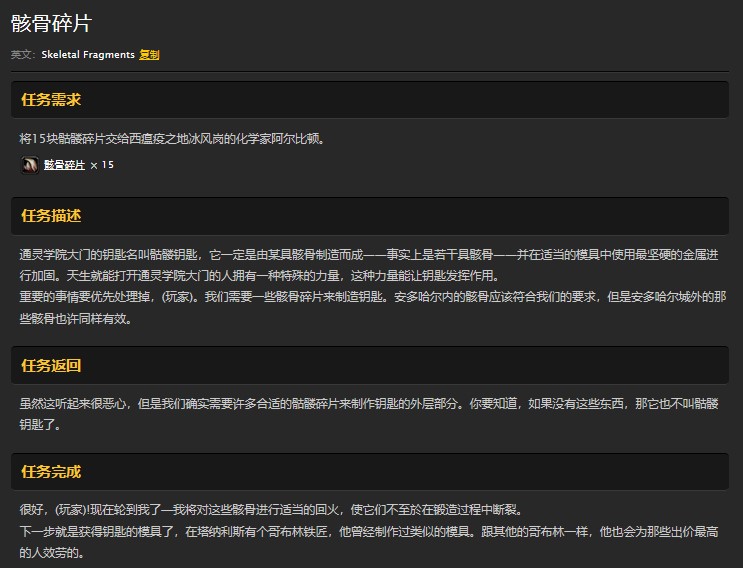
Task: Click the completion line starting with 下一步
Action: tap(370, 531)
